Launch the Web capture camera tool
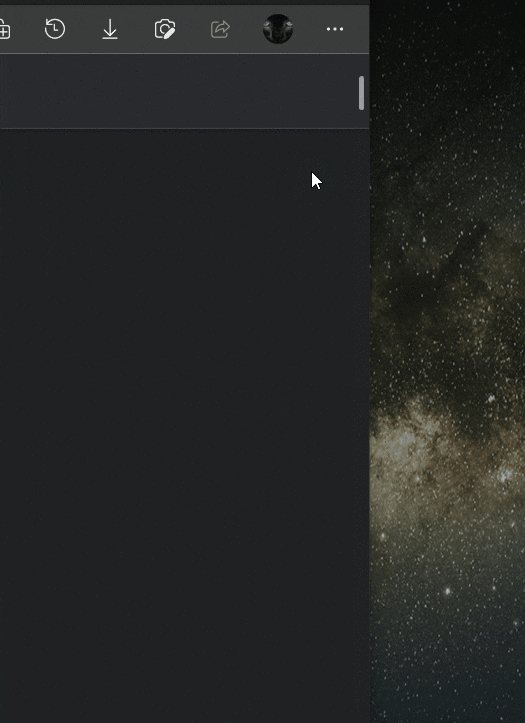525x723 pixels. point(165,29)
